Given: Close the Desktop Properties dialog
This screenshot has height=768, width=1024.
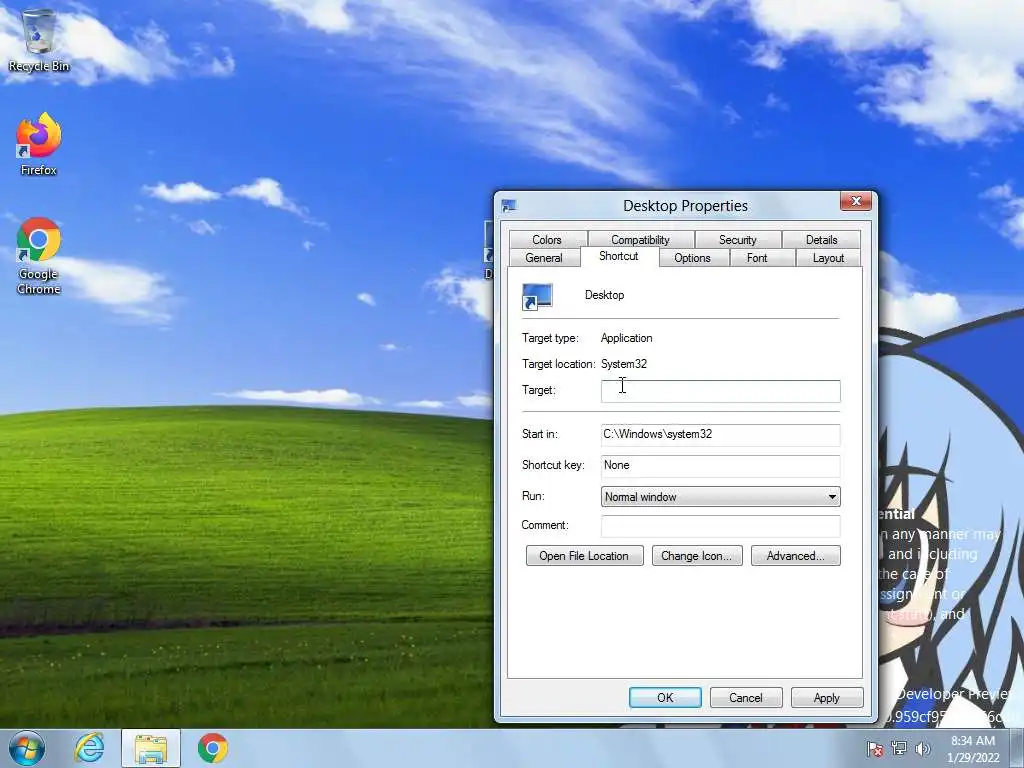Looking at the screenshot, I should click(x=856, y=201).
